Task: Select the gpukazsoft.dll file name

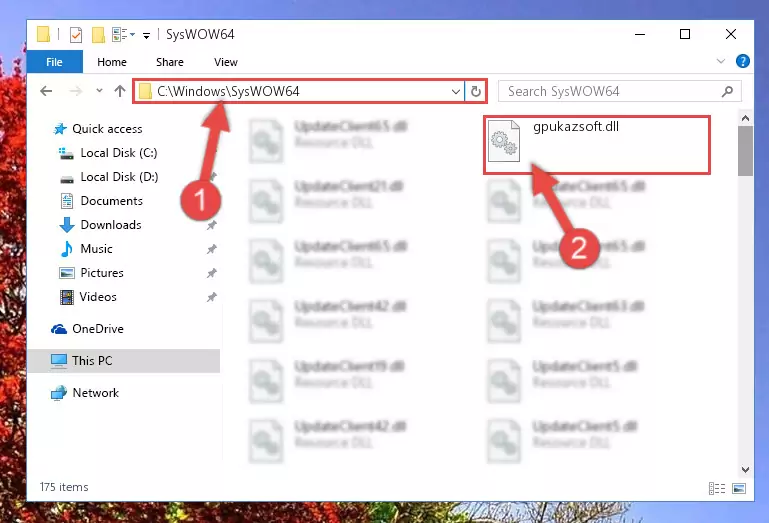Action: tap(576, 127)
